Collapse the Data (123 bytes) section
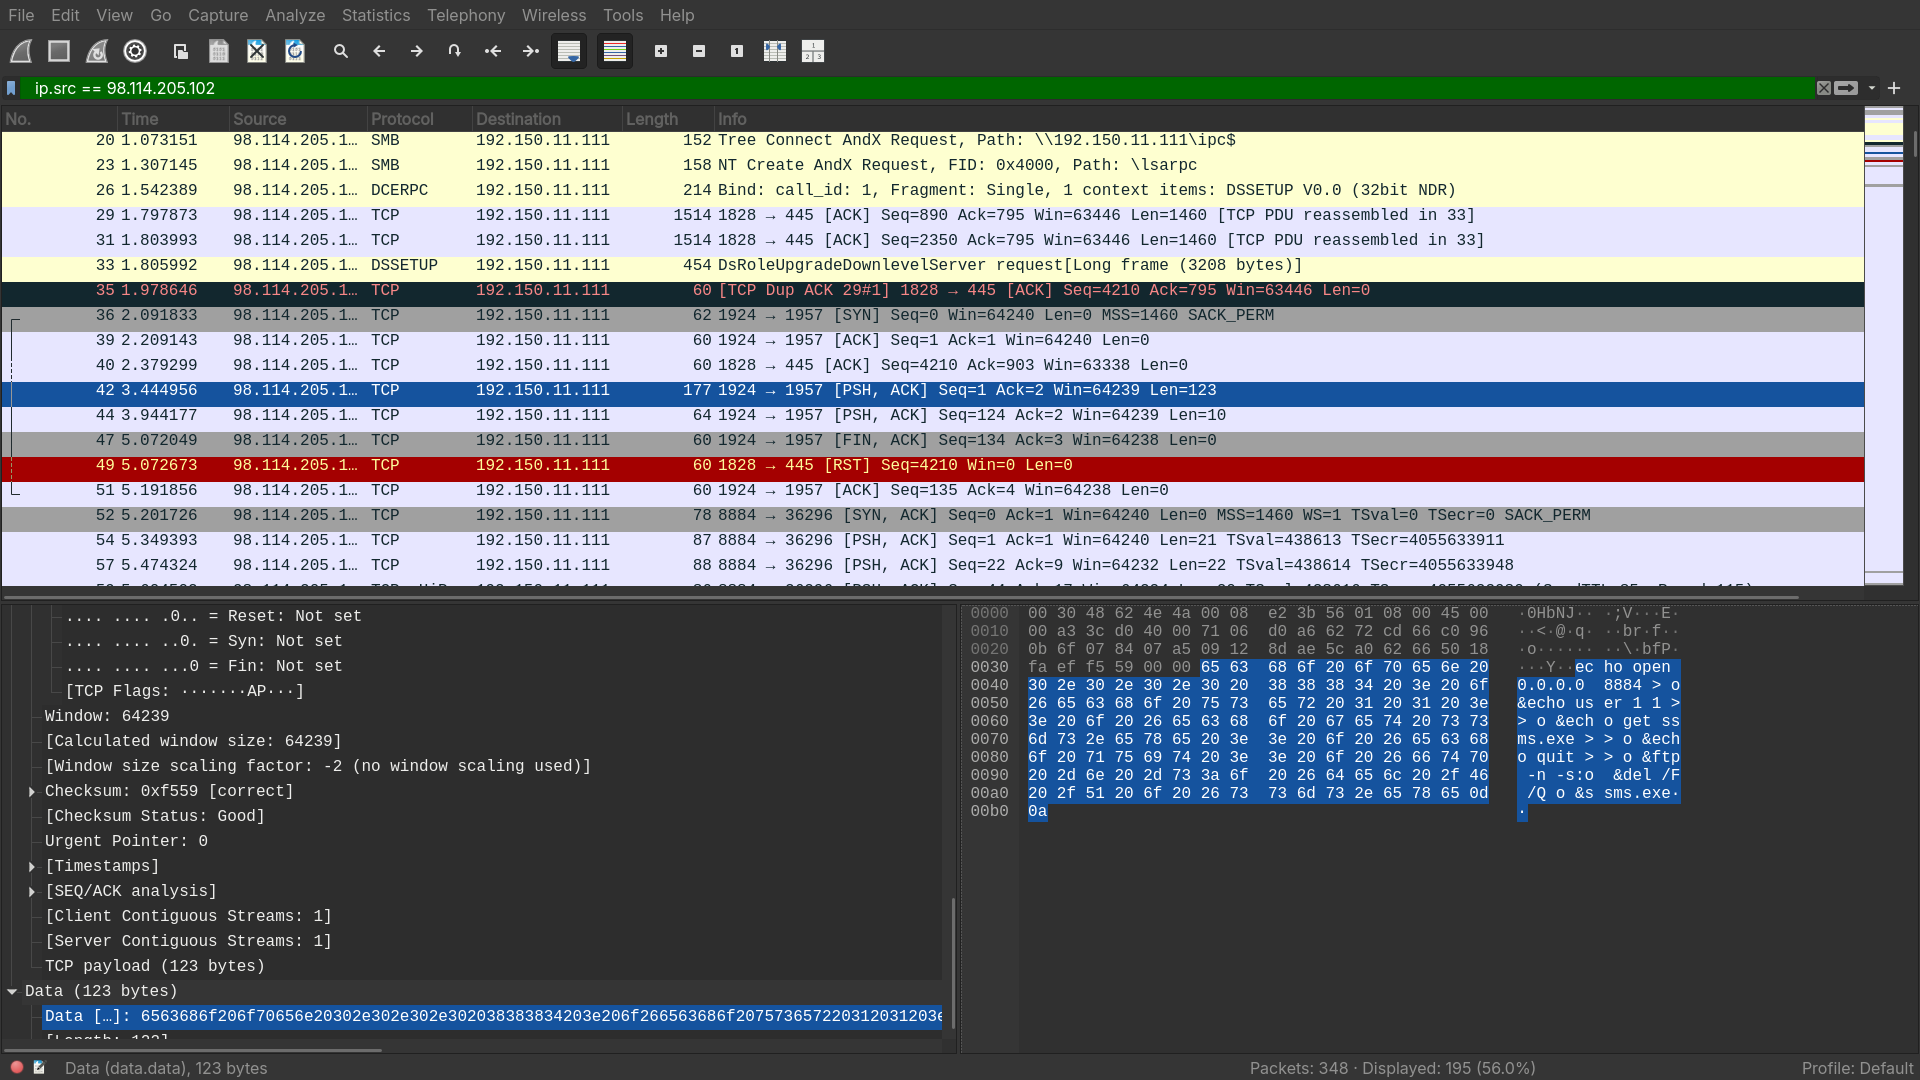Screen dimensions: 1920x1080 12,991
